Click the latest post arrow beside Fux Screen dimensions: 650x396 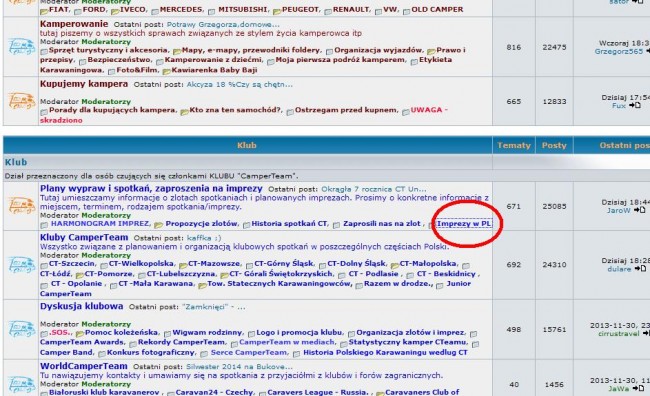click(635, 105)
